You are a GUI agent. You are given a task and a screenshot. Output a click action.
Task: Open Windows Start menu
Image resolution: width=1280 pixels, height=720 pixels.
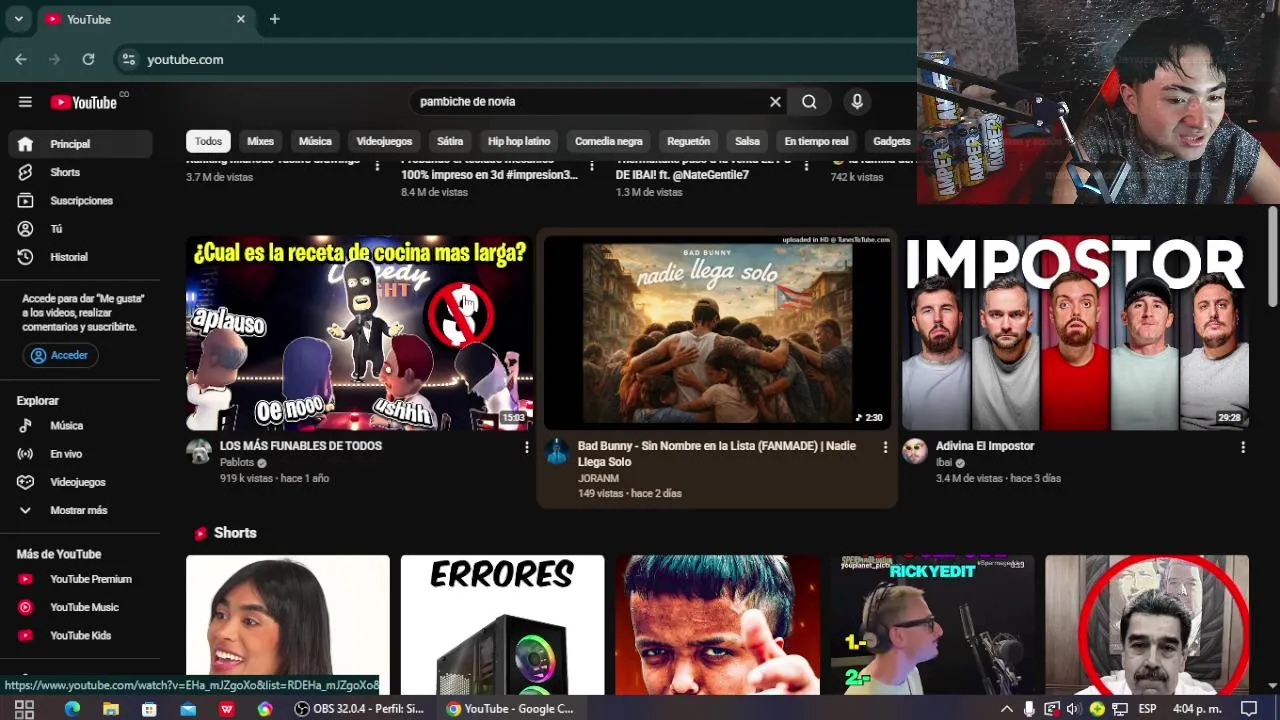tap(24, 709)
